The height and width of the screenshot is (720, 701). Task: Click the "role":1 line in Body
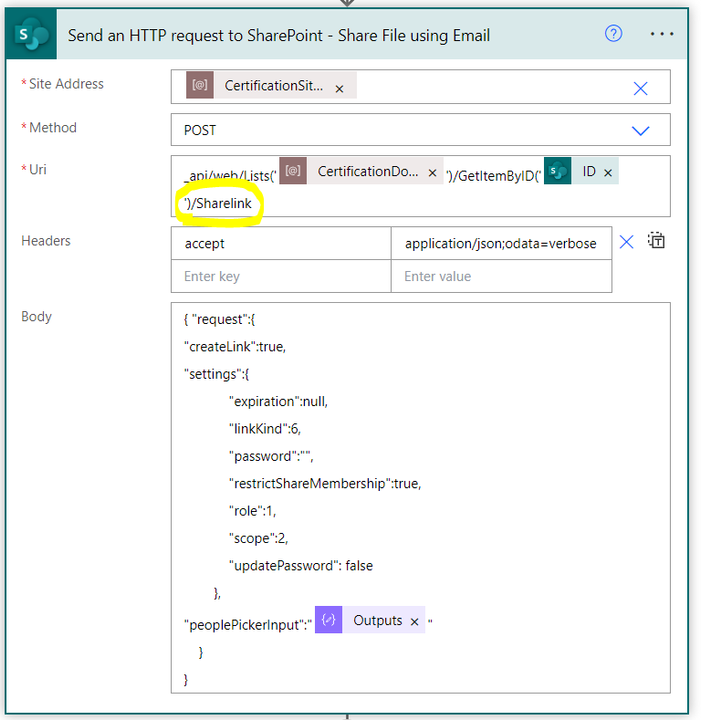point(252,511)
